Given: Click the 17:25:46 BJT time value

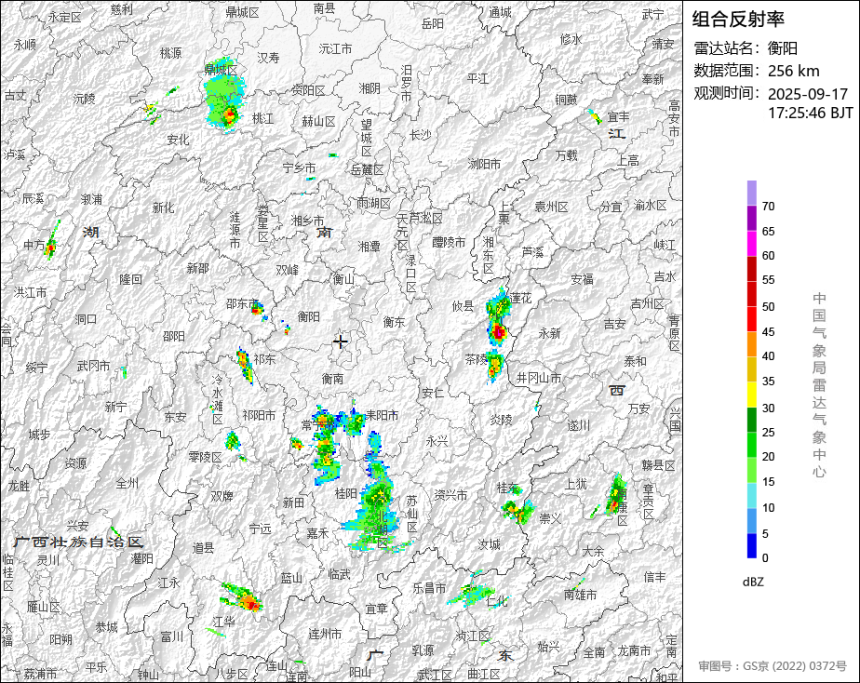Looking at the screenshot, I should click(810, 113).
